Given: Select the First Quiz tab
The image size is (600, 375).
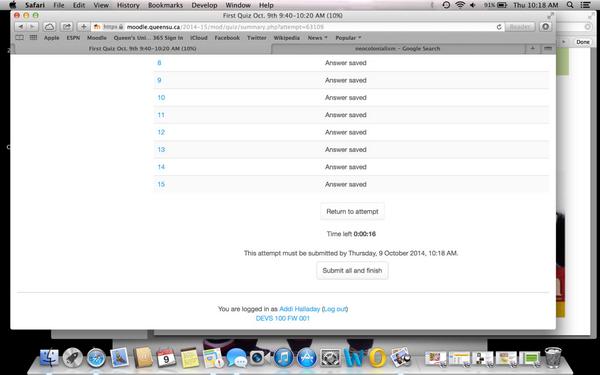Looking at the screenshot, I should pyautogui.click(x=142, y=49).
